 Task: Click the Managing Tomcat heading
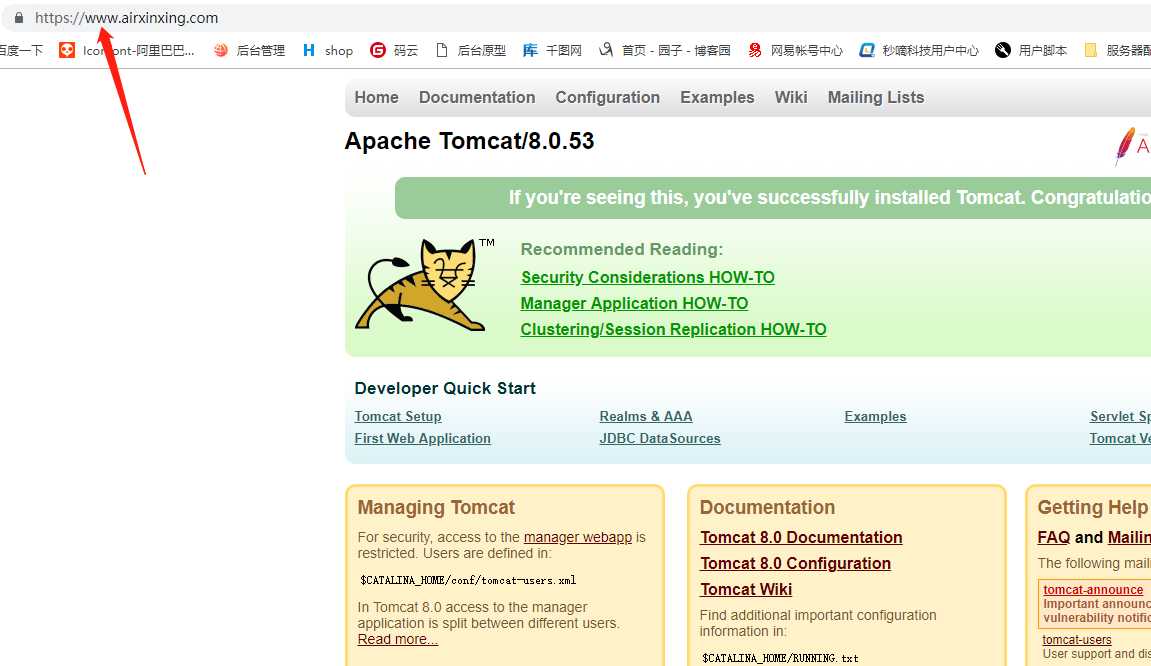436,507
